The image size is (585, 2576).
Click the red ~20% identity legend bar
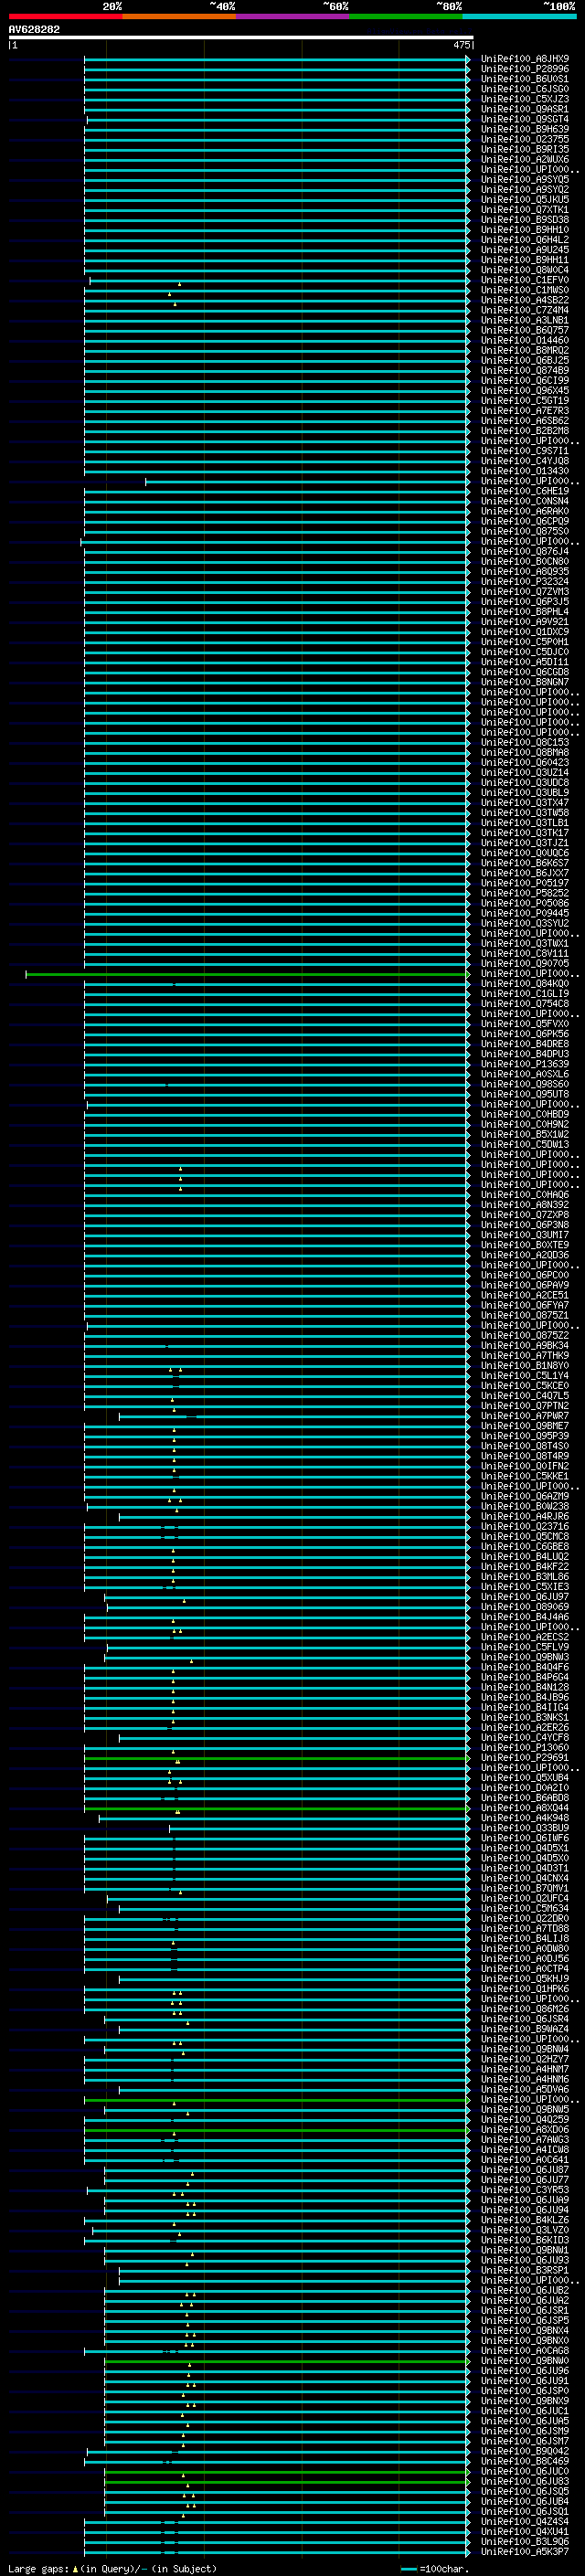coord(65,16)
